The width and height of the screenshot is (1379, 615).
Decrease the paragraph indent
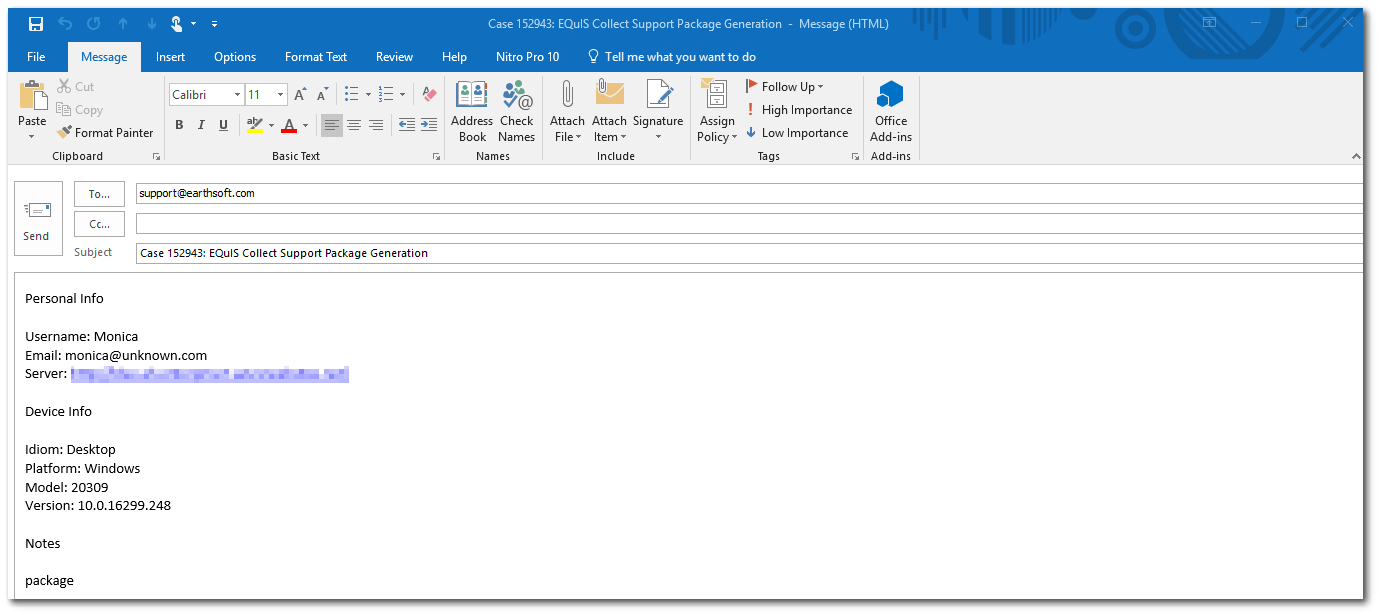tap(406, 125)
